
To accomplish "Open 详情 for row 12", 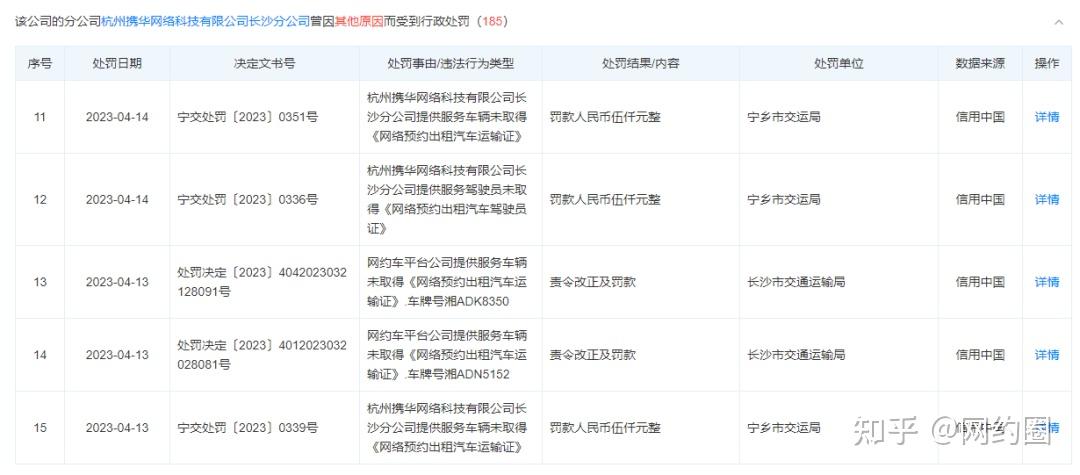I will pyautogui.click(x=1046, y=200).
